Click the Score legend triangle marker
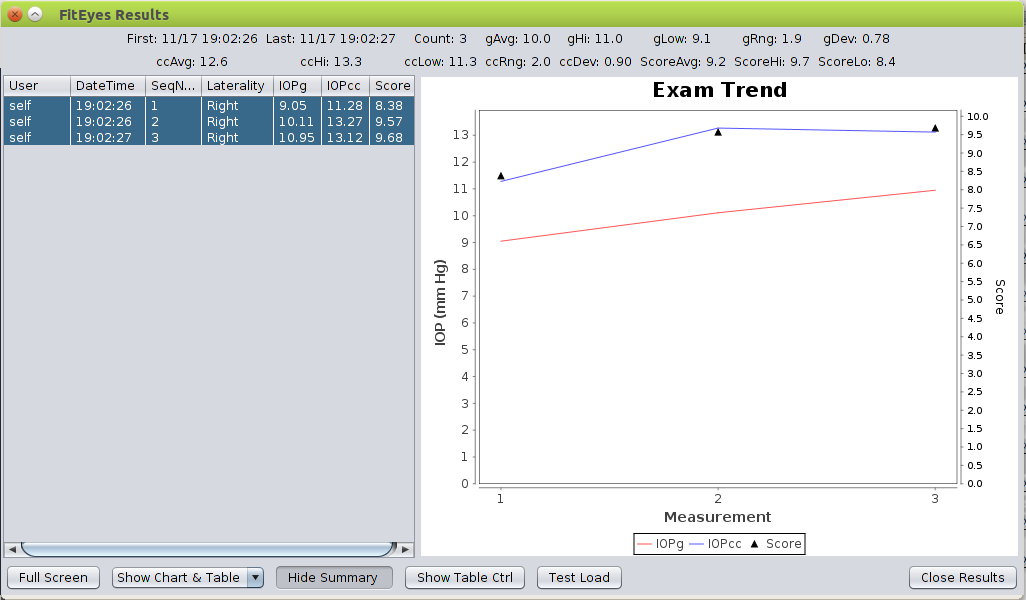 (754, 544)
